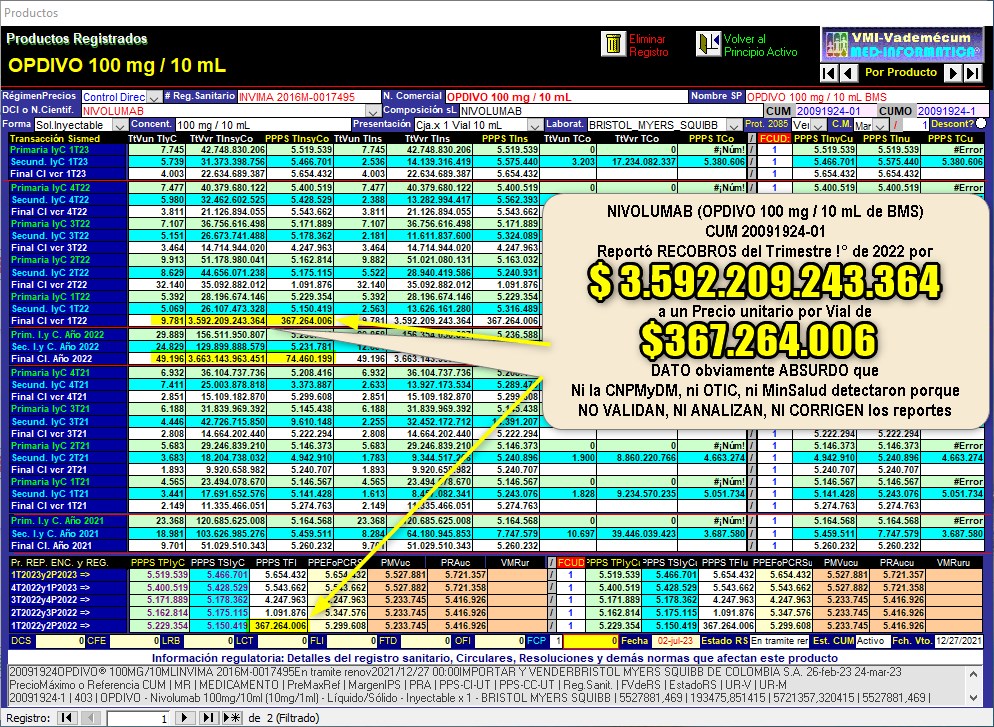This screenshot has height=727, width=994.
Task: Select the Prim. I.y C. Año 2021 row label
Action: 68,521
